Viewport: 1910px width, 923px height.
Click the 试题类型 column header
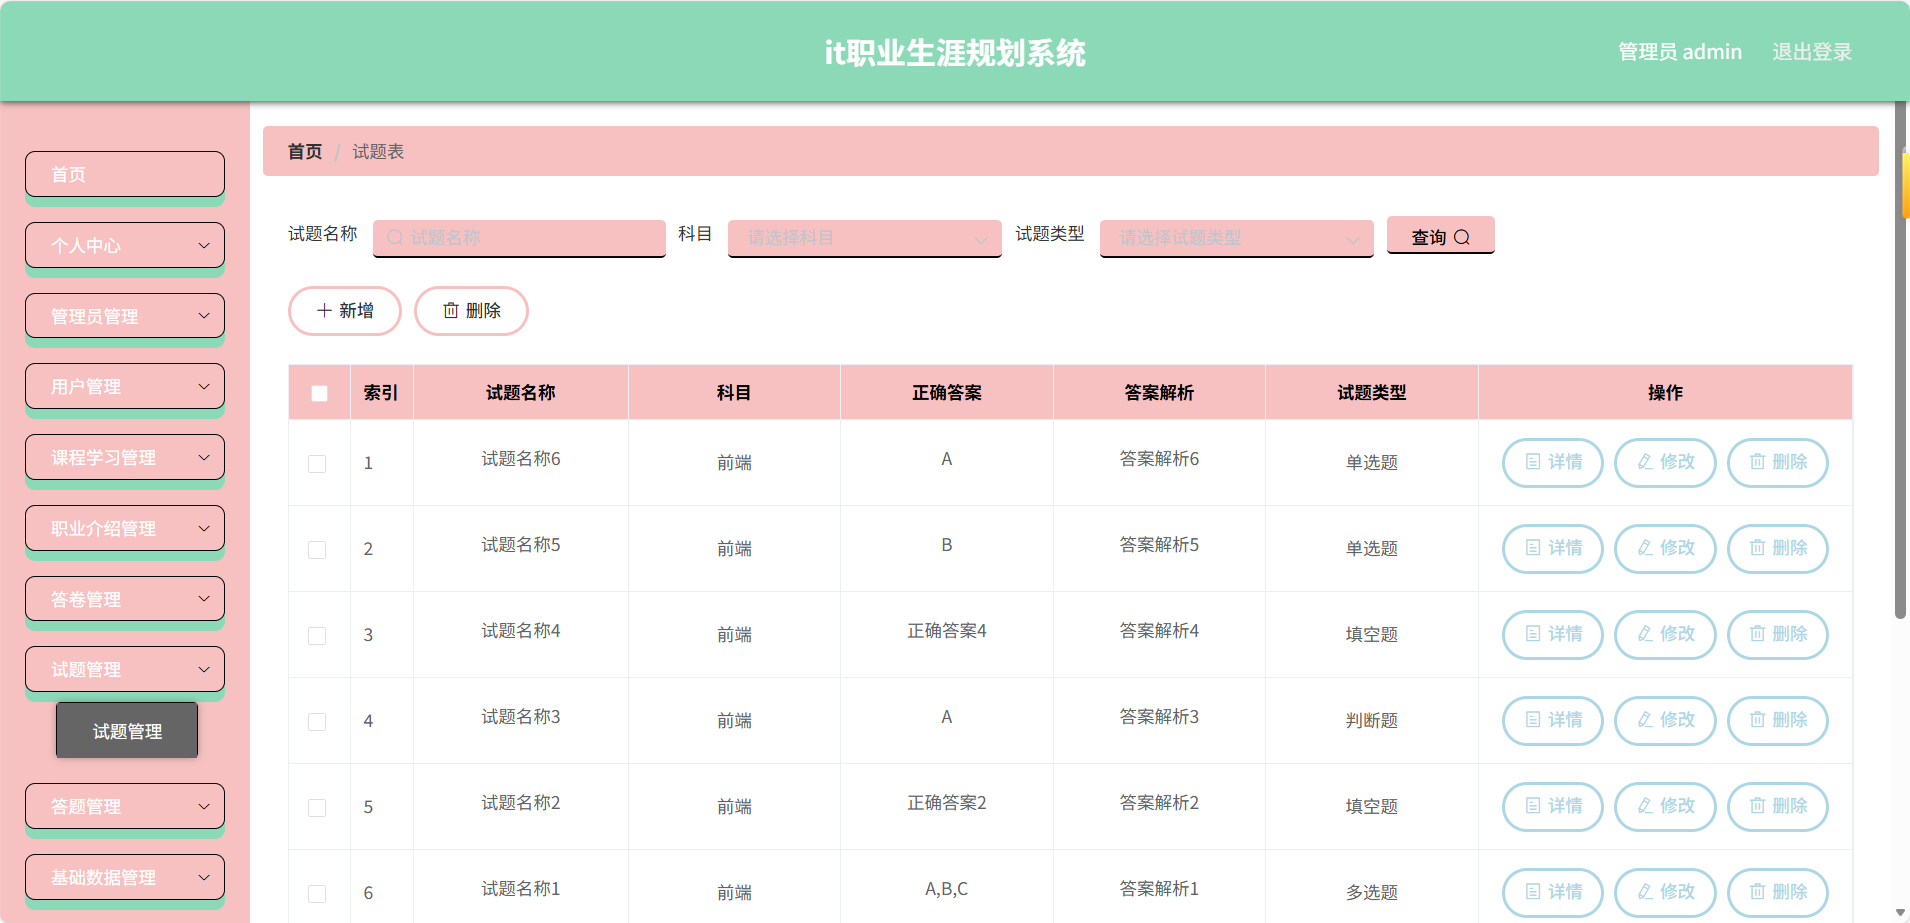click(1372, 392)
